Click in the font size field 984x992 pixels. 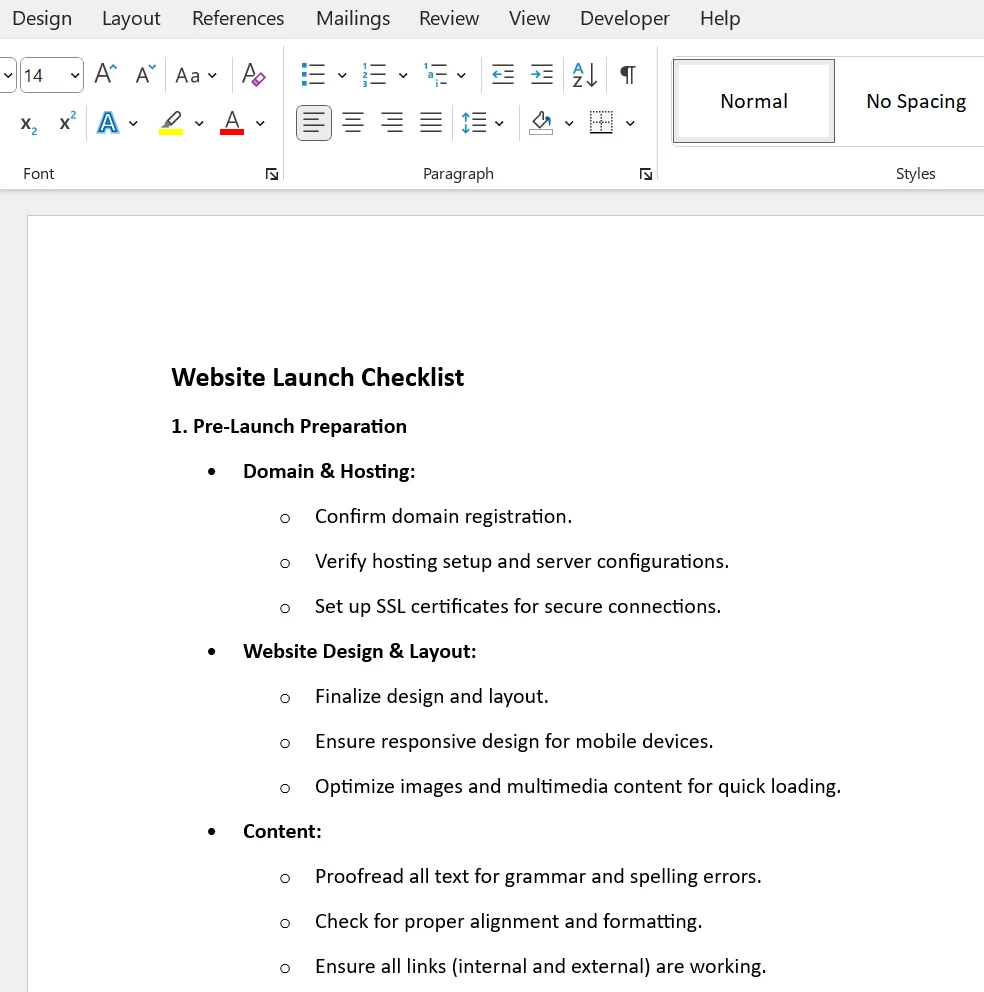pos(43,75)
